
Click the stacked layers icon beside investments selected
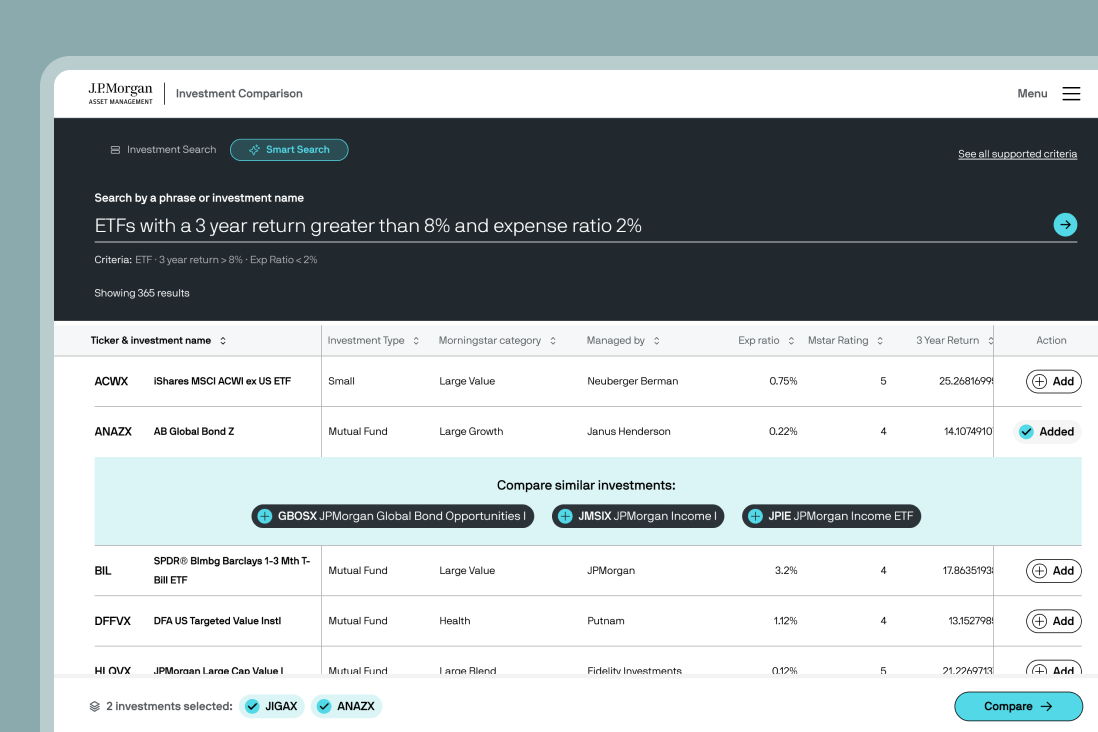[x=95, y=706]
